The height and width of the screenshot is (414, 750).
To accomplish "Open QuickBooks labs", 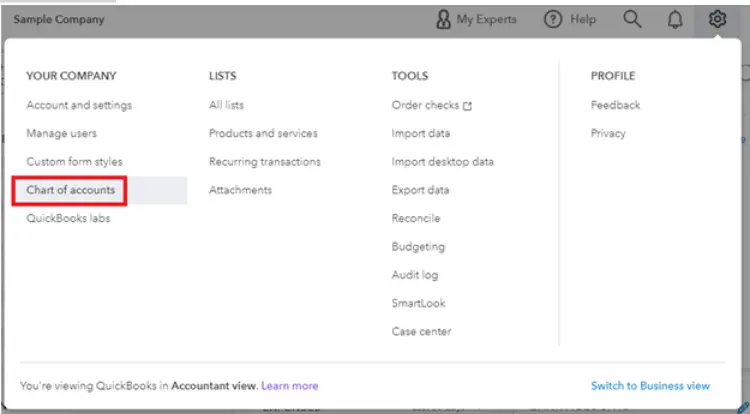I will 68,218.
